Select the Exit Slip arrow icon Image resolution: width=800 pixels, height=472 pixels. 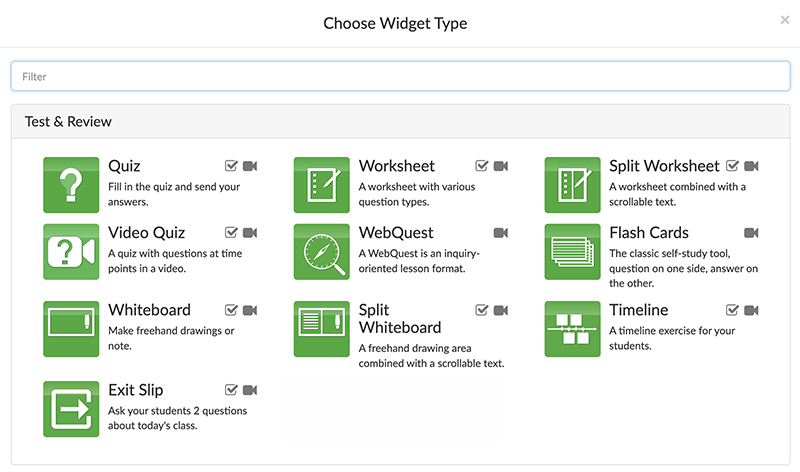(72, 408)
